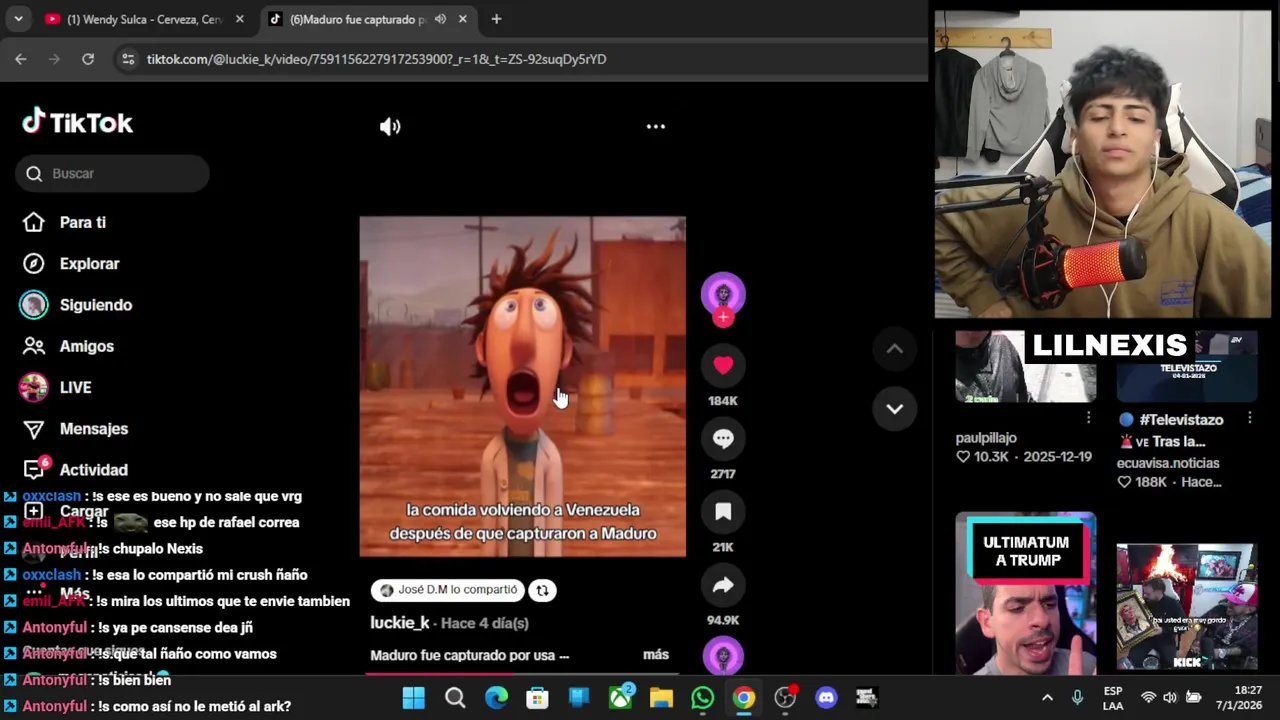Viewport: 1280px width, 720px height.
Task: Open a new browser tab
Action: [x=496, y=19]
